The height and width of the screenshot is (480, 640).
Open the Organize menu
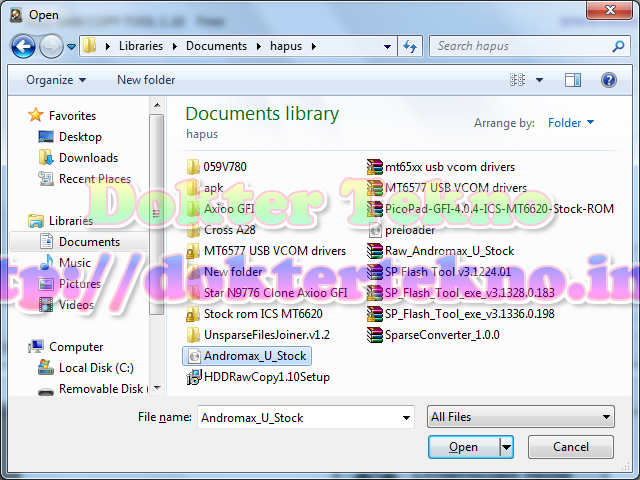56,80
